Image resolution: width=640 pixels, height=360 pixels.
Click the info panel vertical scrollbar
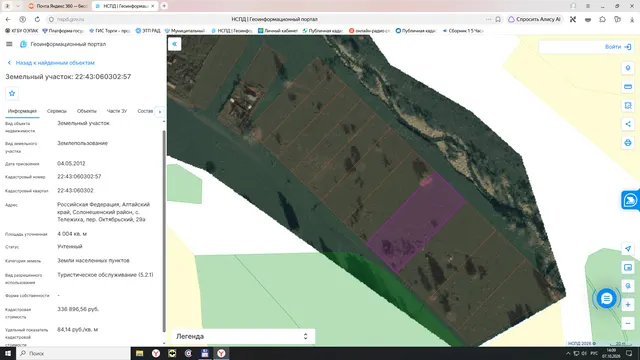(x=164, y=231)
